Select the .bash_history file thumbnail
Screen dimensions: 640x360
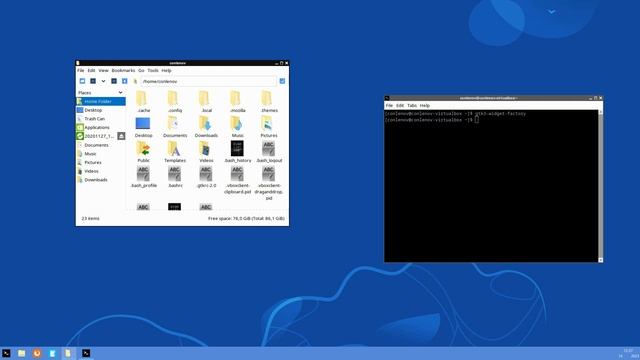pos(237,149)
